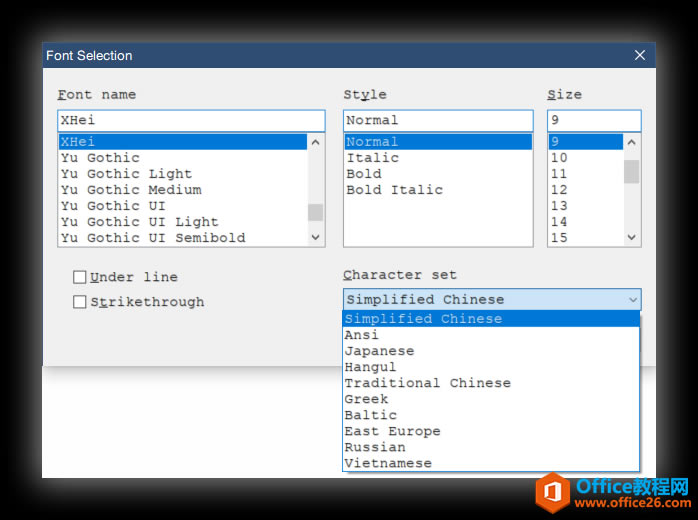Choose Bold Italic style
698x520 pixels.
click(x=394, y=190)
